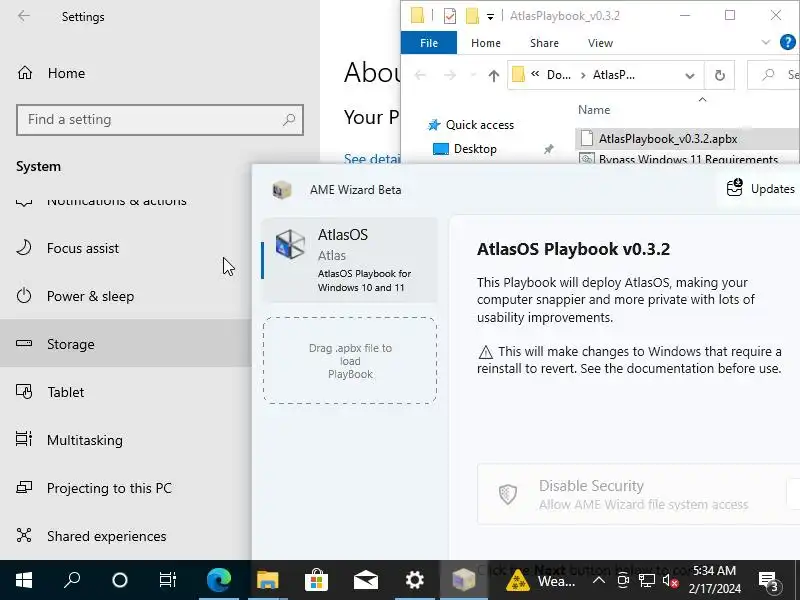
Task: Click the AME Wizard Beta cube icon
Action: (x=282, y=190)
